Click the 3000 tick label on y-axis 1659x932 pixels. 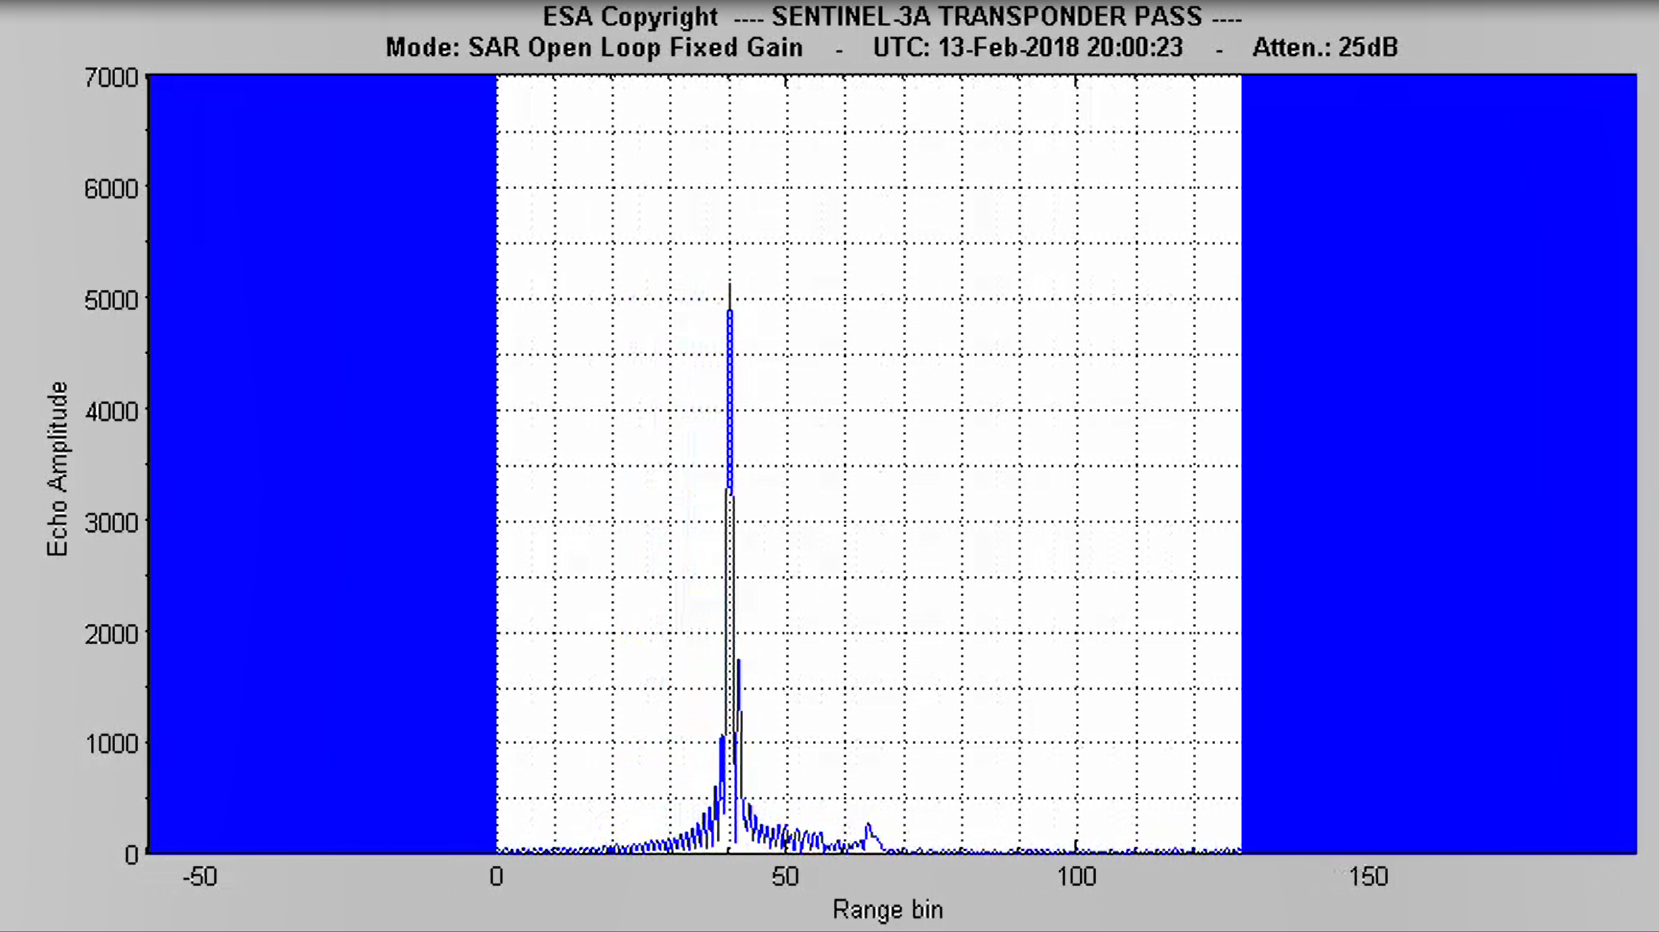[x=111, y=522]
